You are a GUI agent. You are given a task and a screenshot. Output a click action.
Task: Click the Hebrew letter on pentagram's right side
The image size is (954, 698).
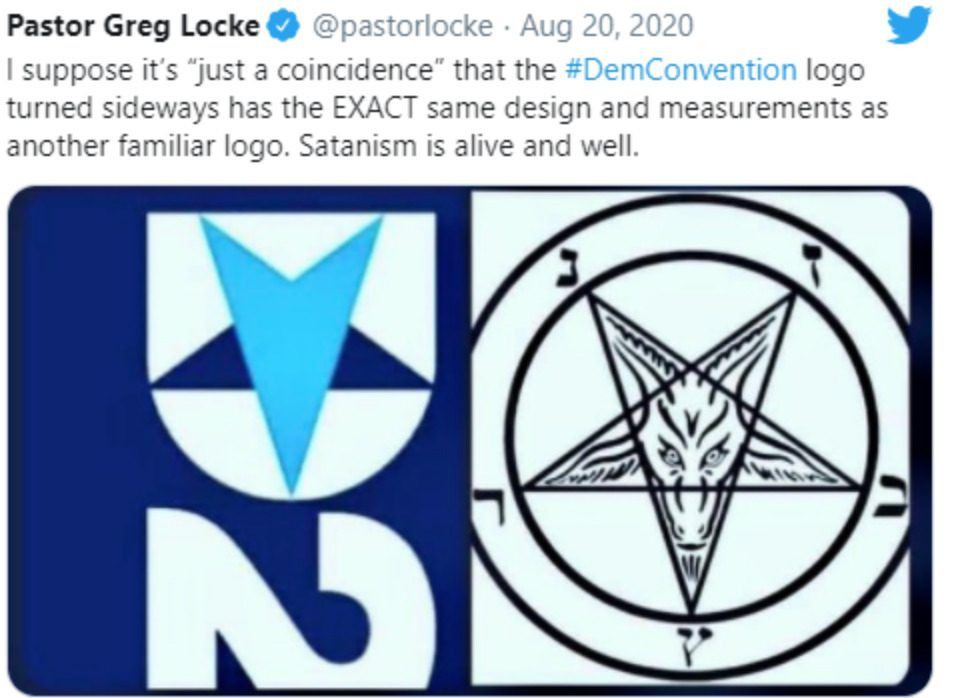tap(892, 497)
